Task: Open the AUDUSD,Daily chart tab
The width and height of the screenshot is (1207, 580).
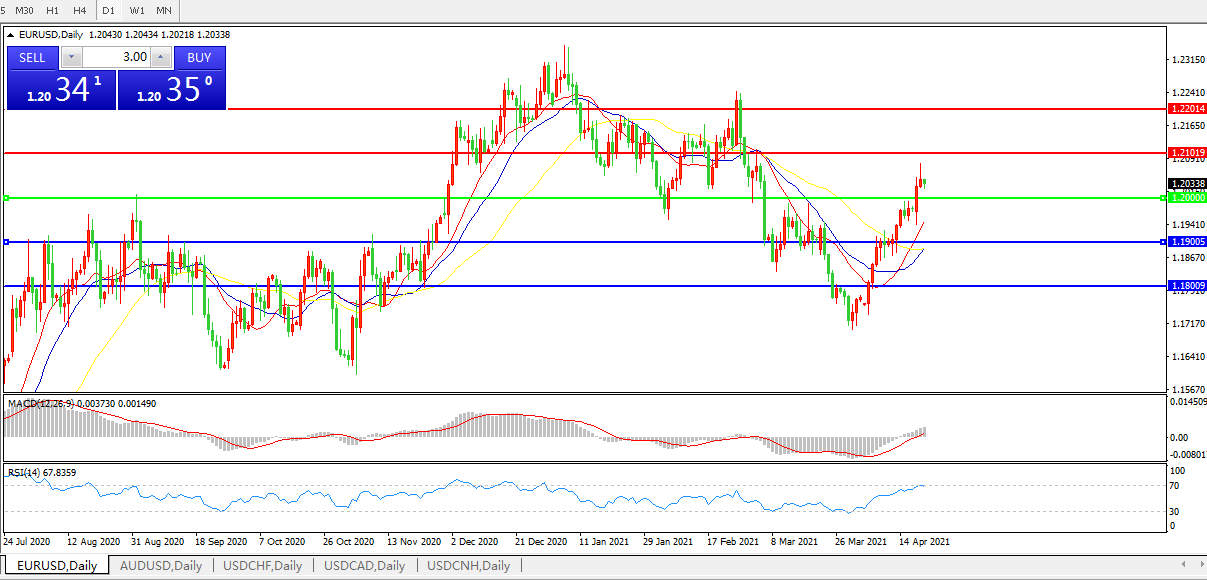Action: (160, 566)
